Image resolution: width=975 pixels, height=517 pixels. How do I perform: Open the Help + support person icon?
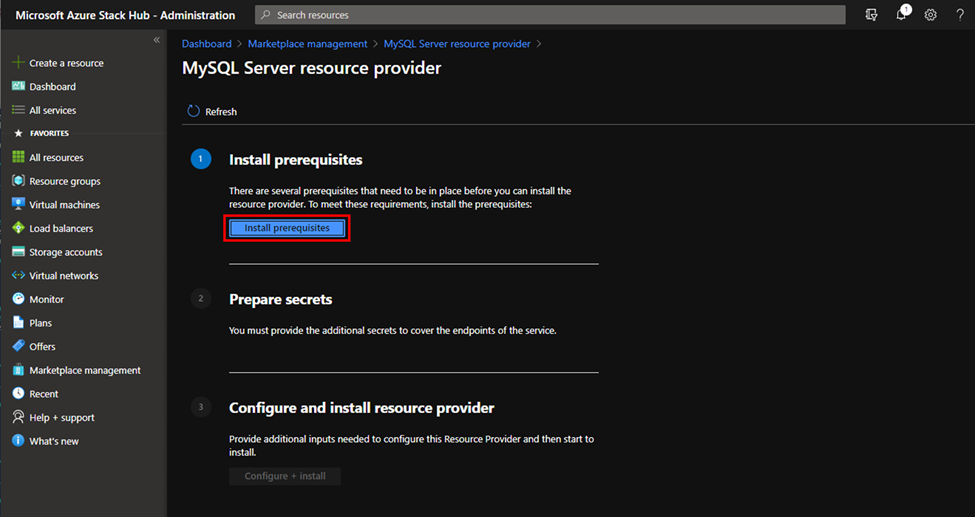pos(19,417)
